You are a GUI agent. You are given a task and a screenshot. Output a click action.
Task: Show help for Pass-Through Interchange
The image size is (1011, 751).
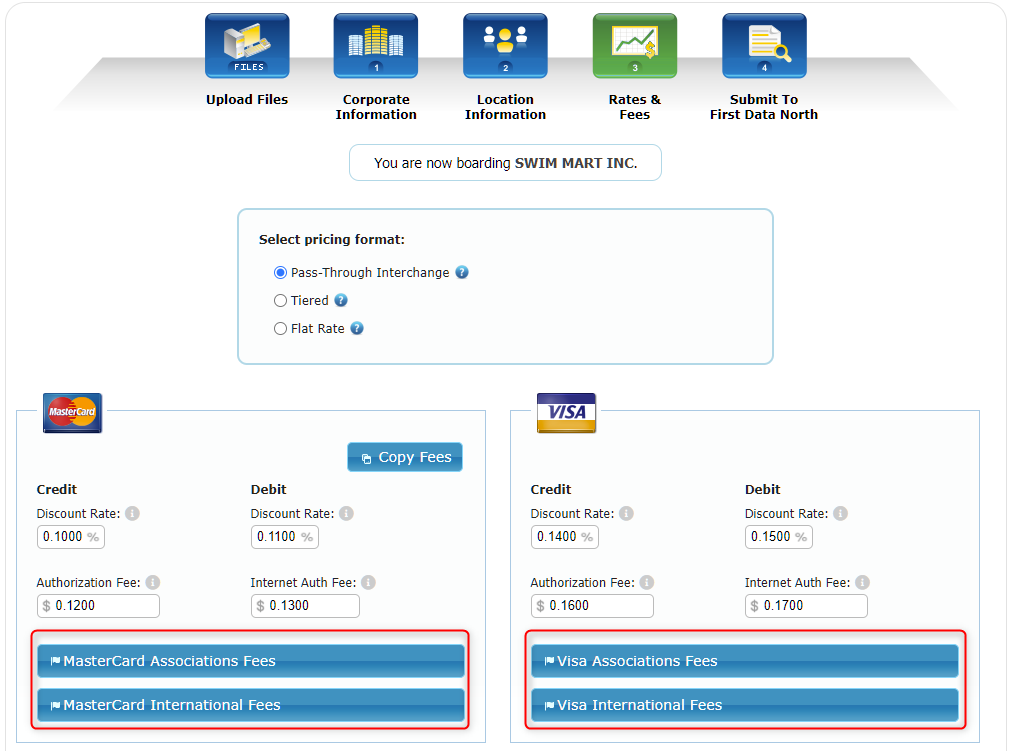point(462,272)
